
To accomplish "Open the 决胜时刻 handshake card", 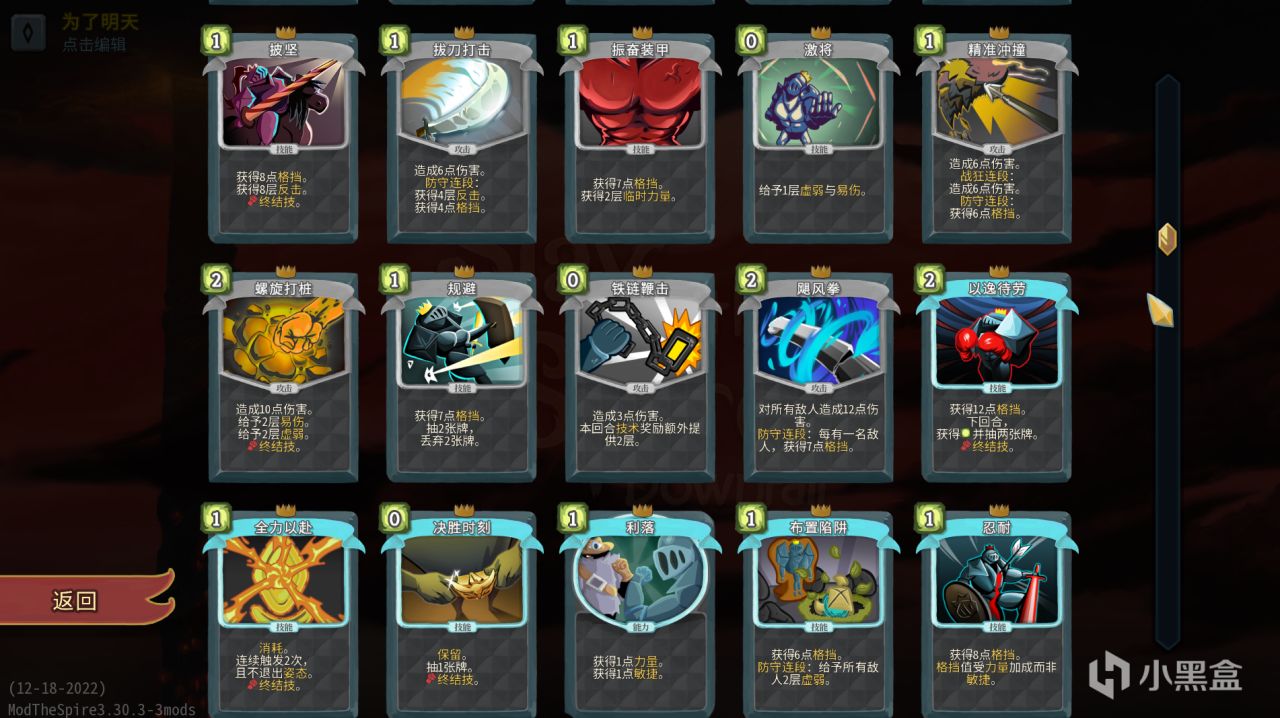I will [x=462, y=613].
